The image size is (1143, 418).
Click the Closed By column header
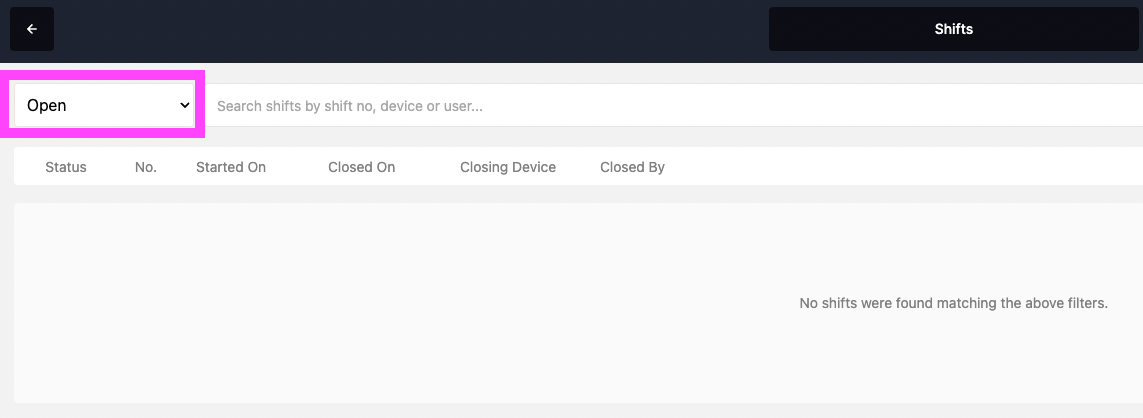click(x=632, y=167)
